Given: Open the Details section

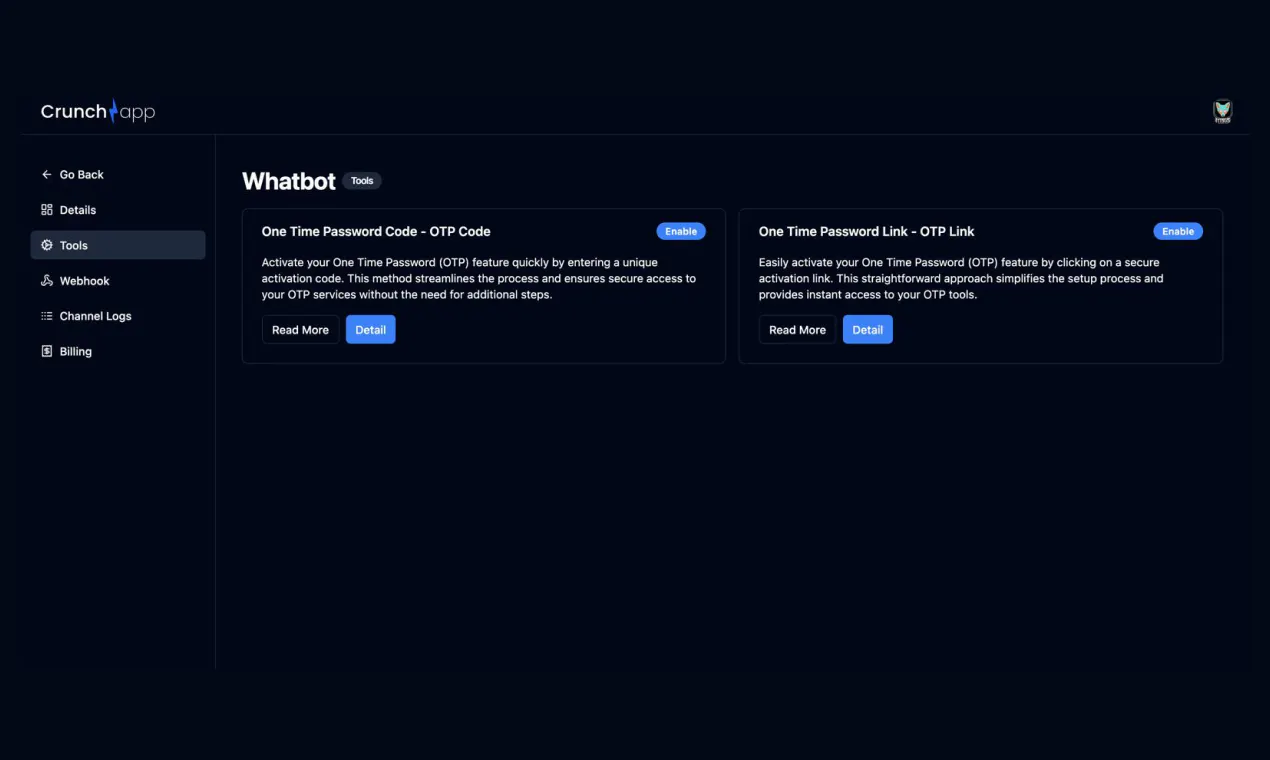Looking at the screenshot, I should click(118, 210).
